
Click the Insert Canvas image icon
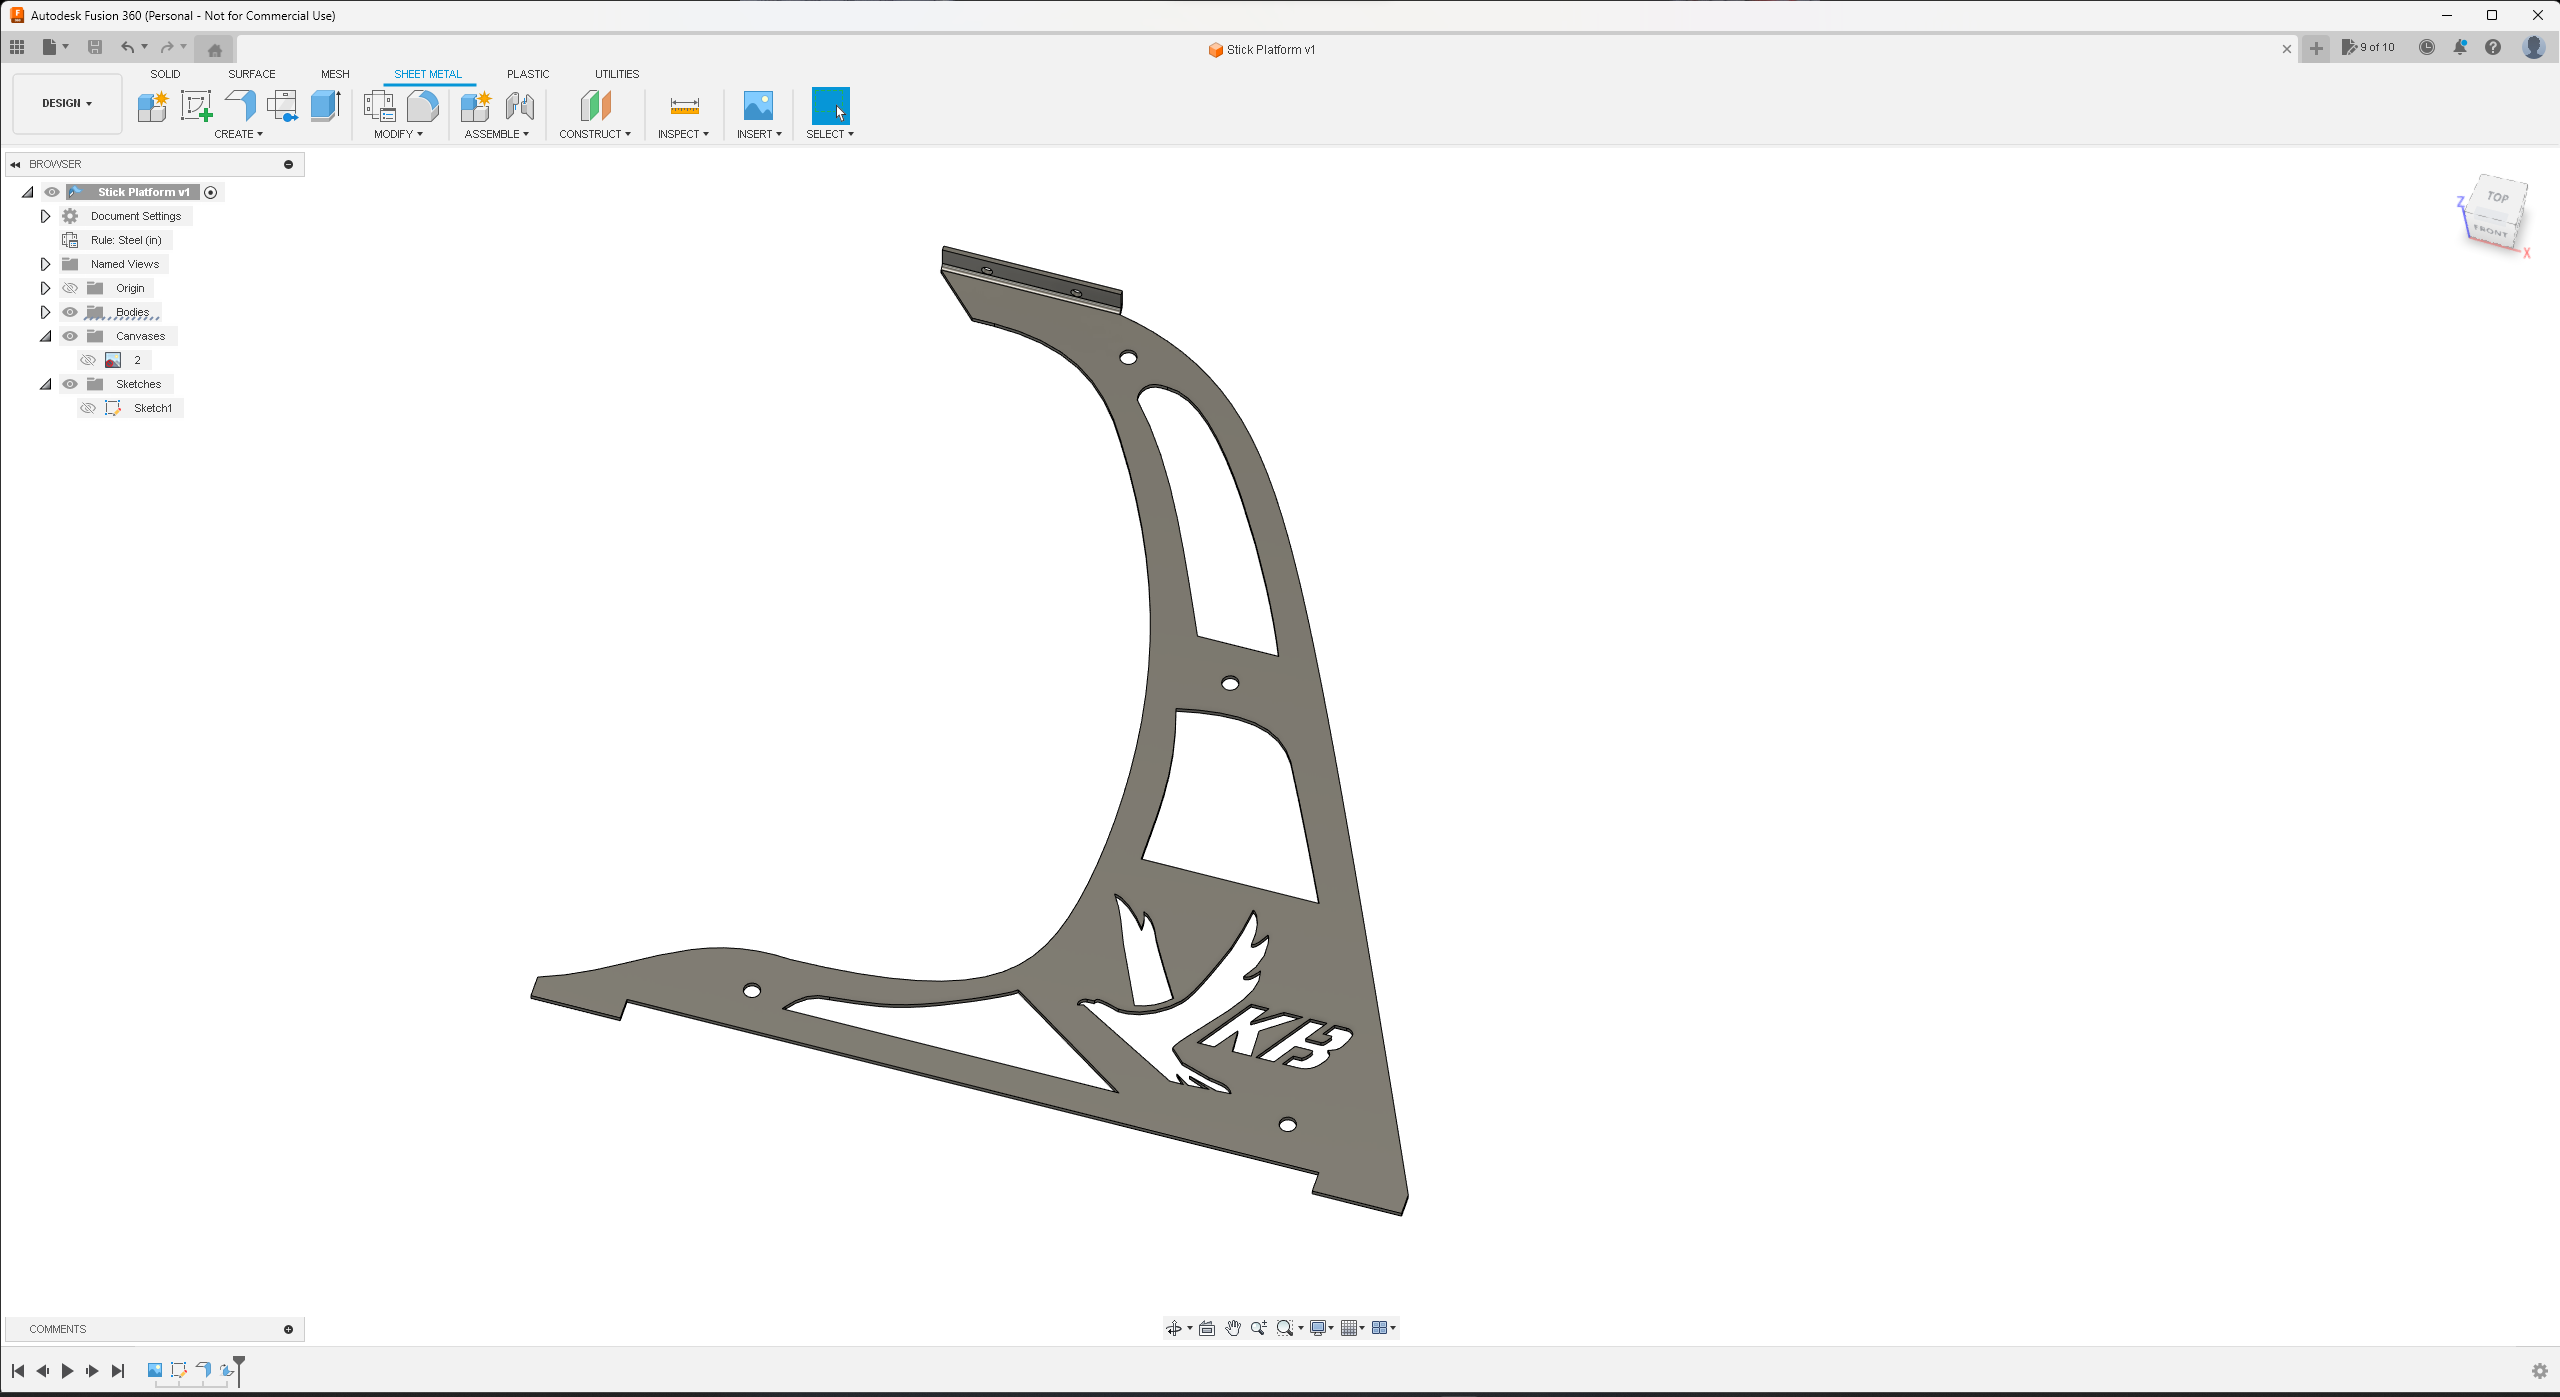[758, 106]
